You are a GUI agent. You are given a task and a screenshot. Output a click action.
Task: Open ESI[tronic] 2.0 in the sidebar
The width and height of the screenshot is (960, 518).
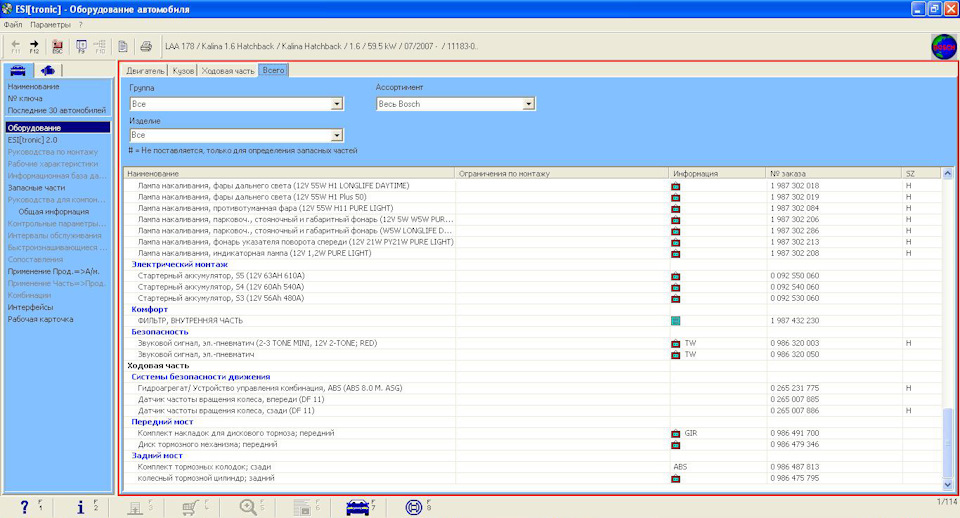pos(32,140)
